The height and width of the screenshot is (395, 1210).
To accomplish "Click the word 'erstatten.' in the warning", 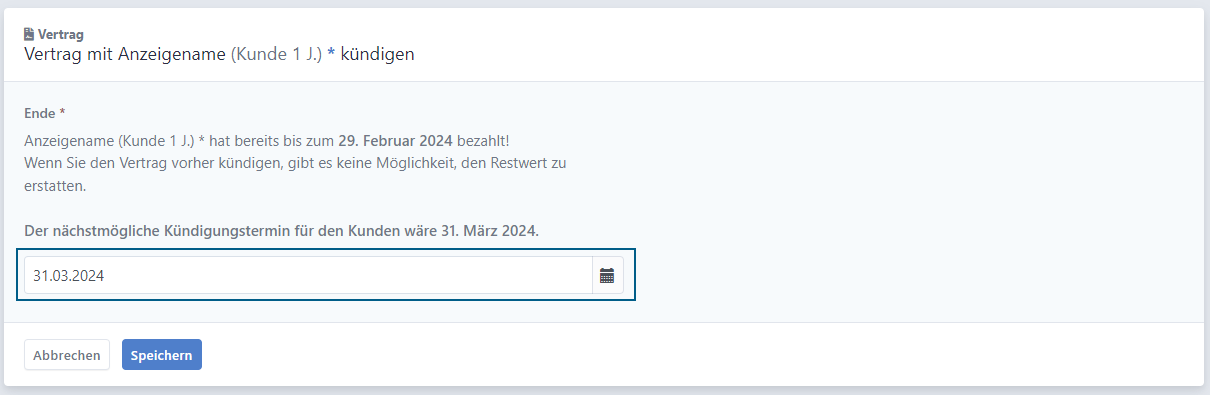I will click(x=55, y=186).
